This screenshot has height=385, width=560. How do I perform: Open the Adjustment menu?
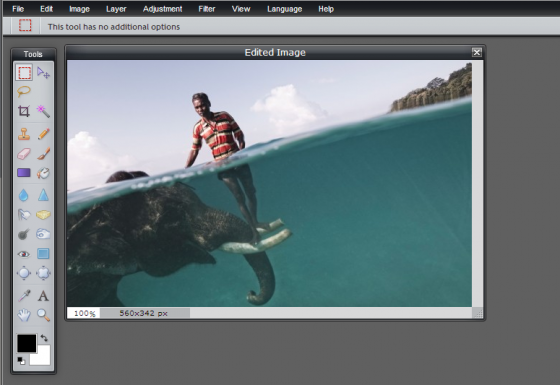[x=162, y=9]
